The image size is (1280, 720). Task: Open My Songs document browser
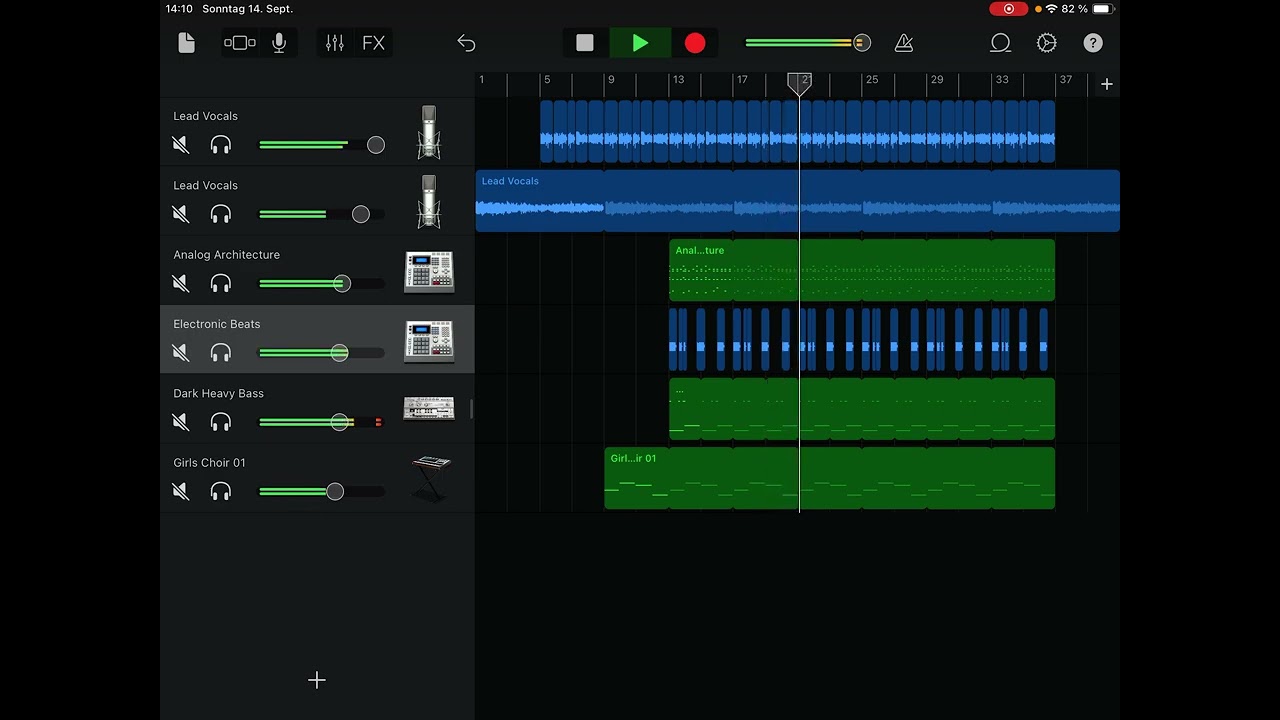coord(186,43)
